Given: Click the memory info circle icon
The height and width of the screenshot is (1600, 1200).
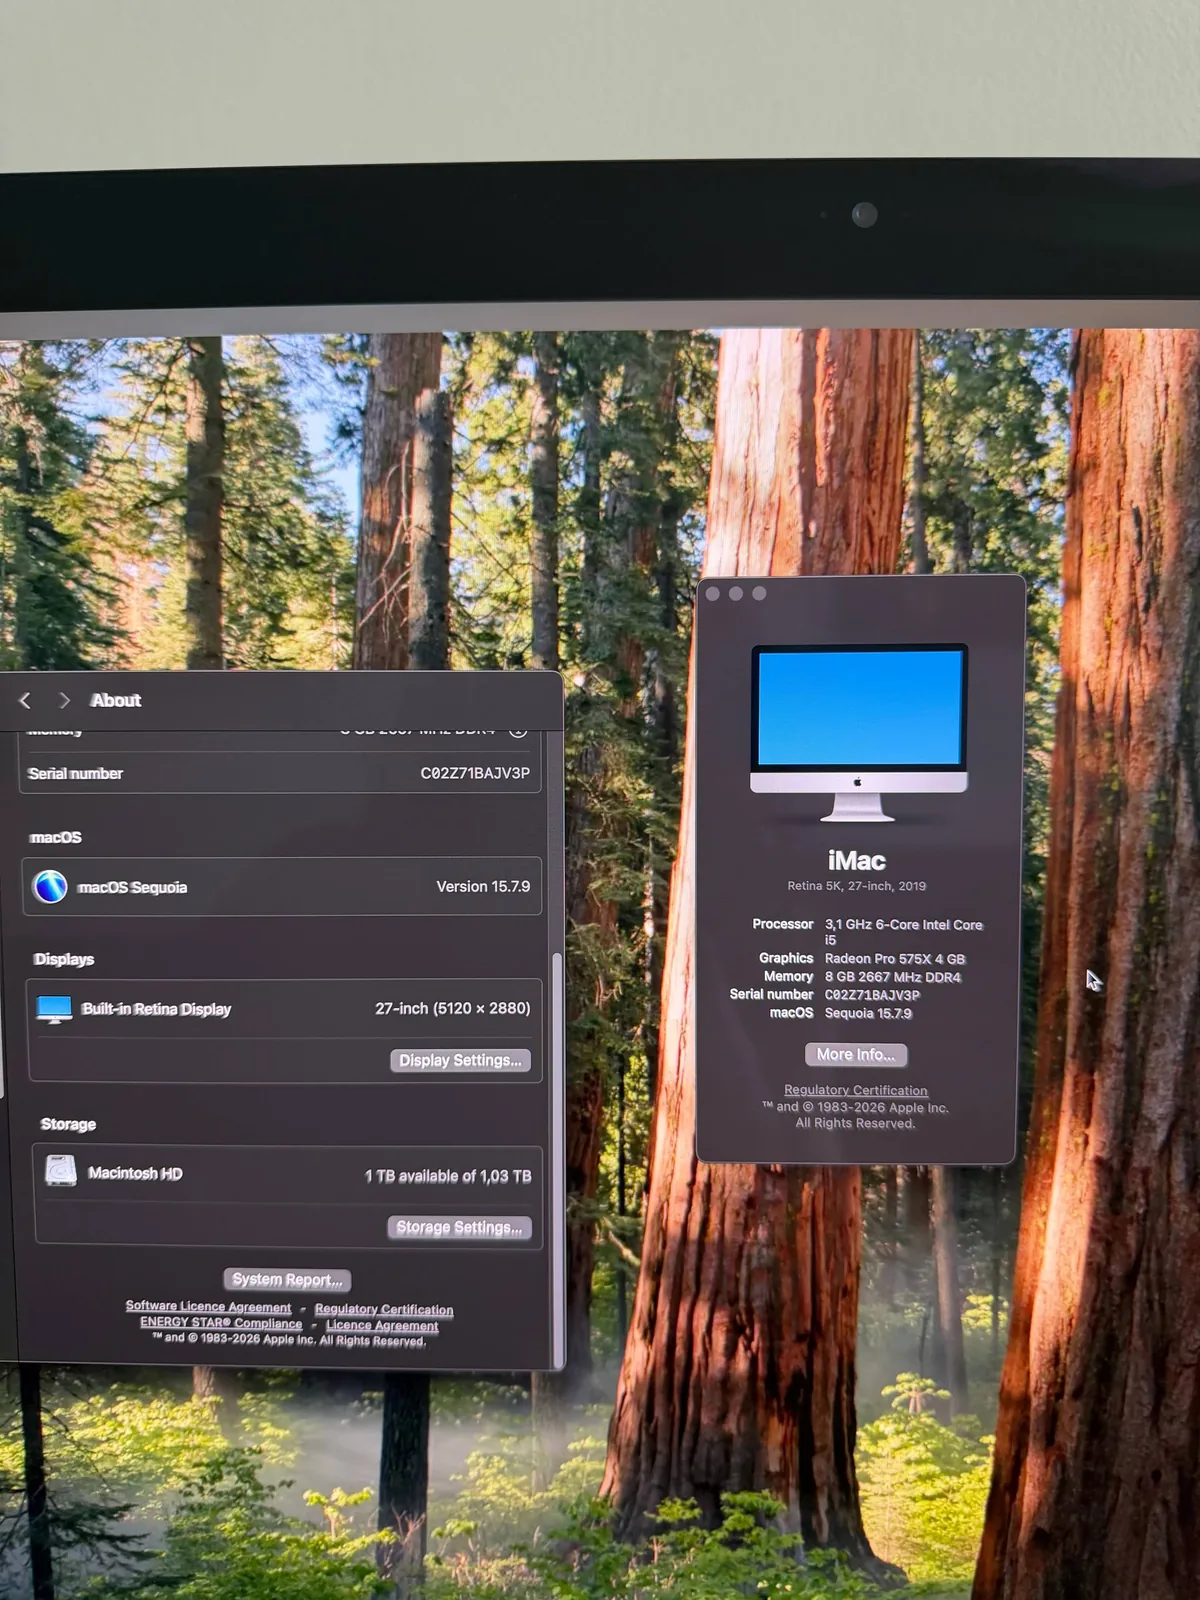Looking at the screenshot, I should pyautogui.click(x=518, y=730).
